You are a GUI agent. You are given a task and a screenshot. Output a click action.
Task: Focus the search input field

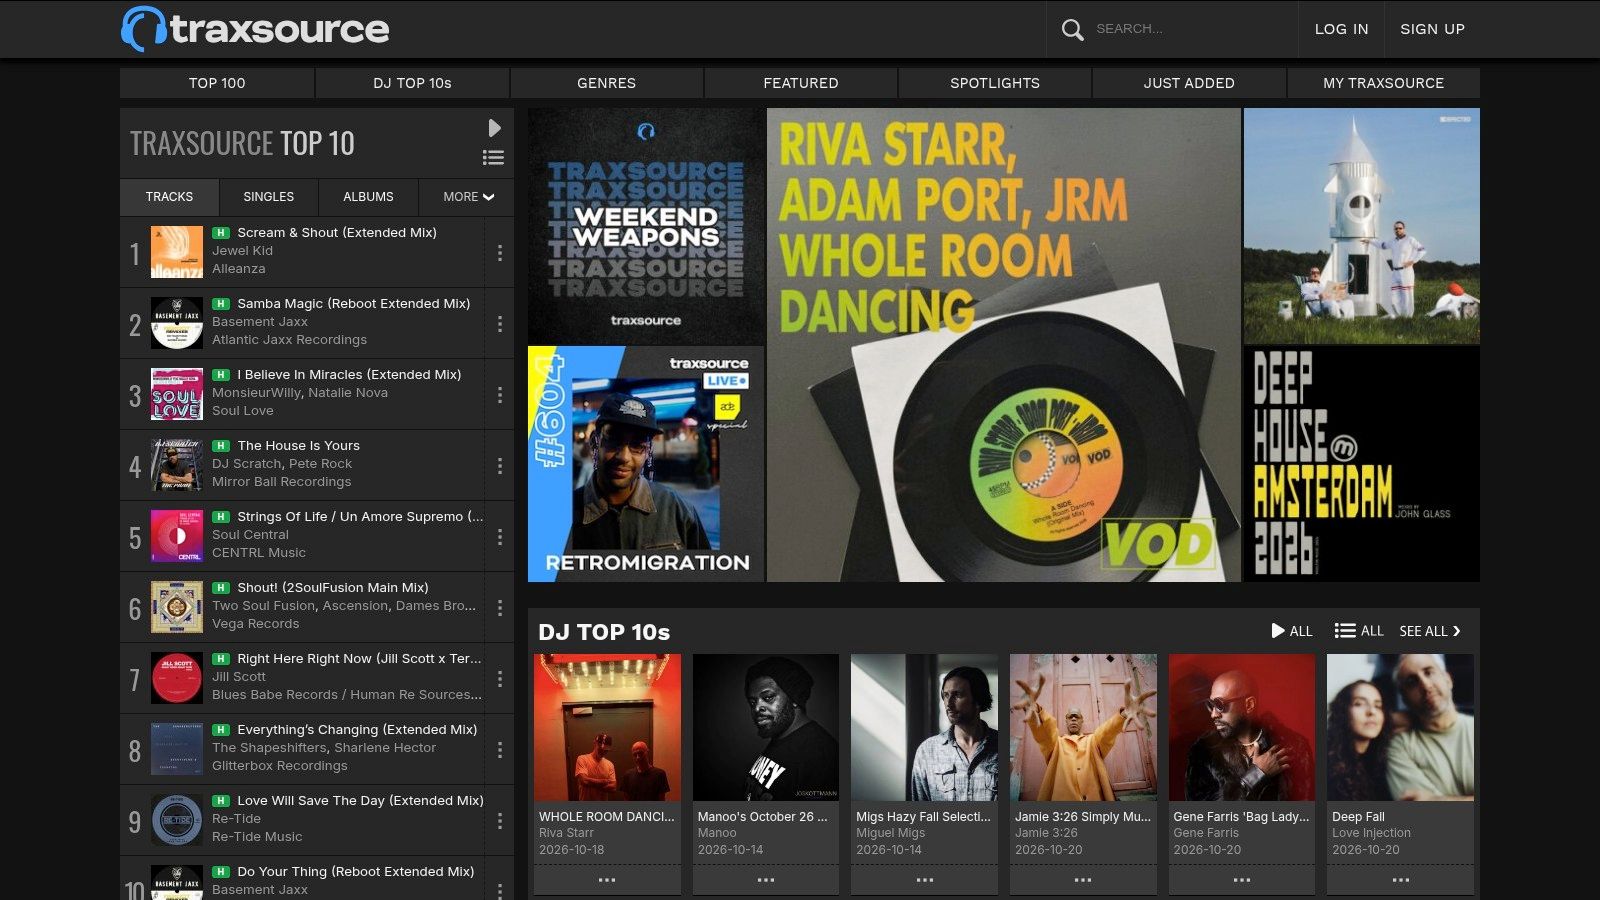1190,29
